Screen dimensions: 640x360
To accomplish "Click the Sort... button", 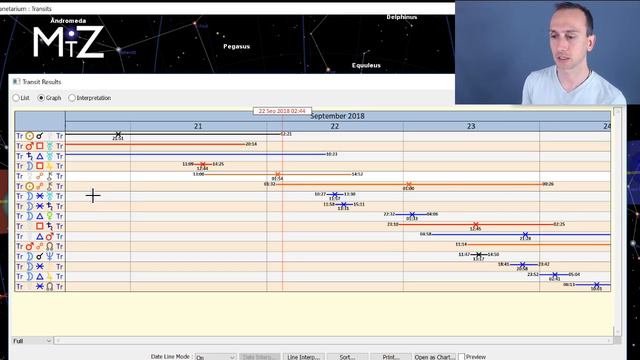I will 347,357.
